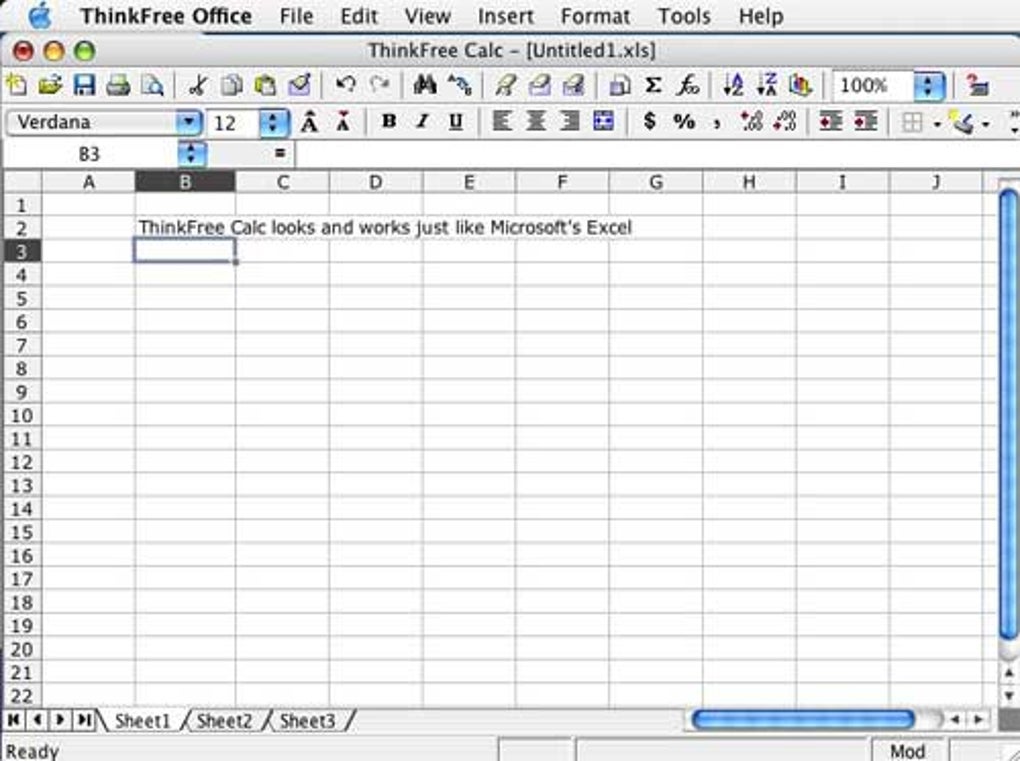Increase the decimal places
The height and width of the screenshot is (761, 1020).
751,122
